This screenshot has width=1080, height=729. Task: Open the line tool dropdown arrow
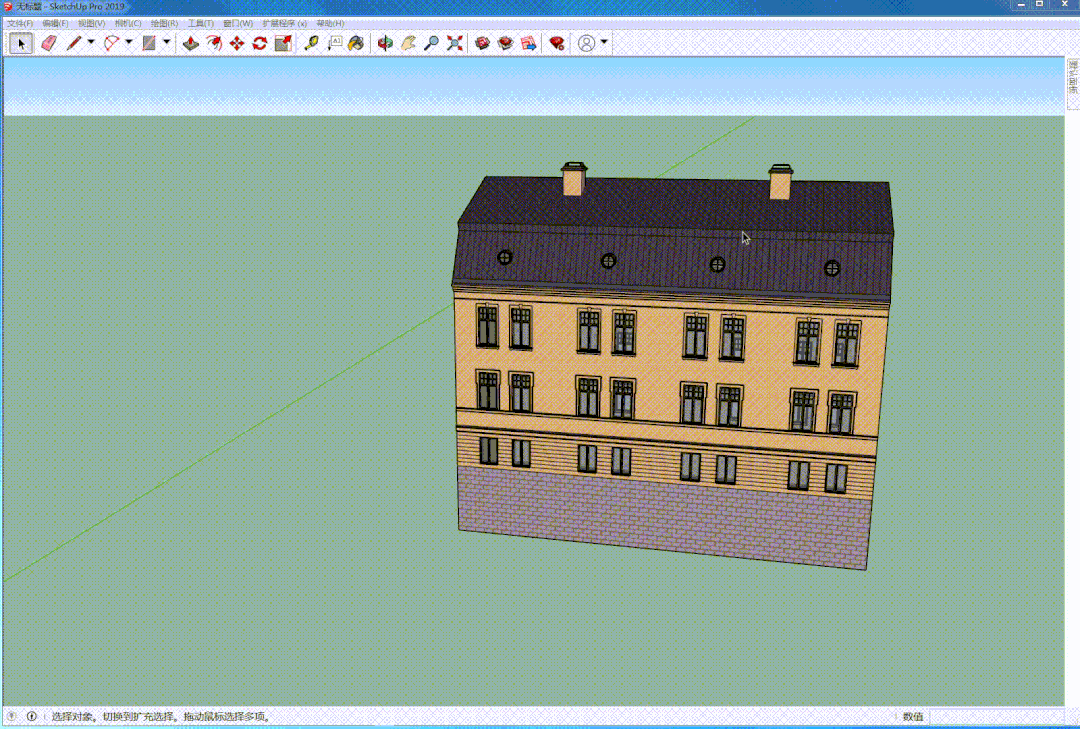tap(90, 43)
